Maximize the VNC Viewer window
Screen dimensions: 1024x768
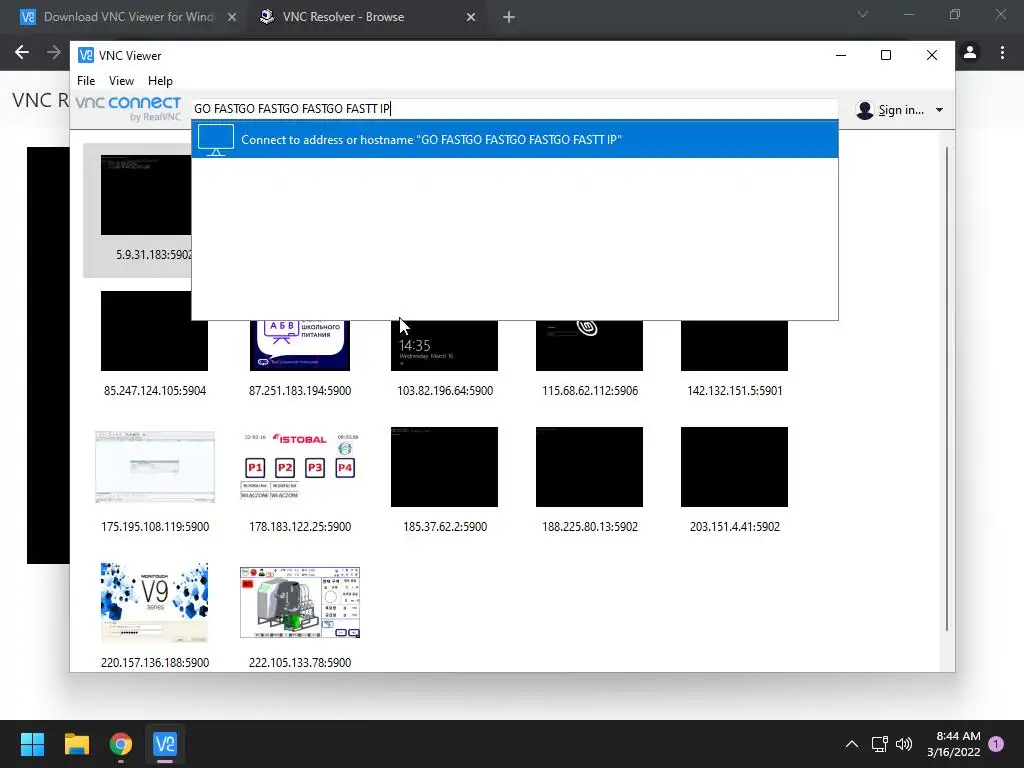pyautogui.click(x=886, y=56)
